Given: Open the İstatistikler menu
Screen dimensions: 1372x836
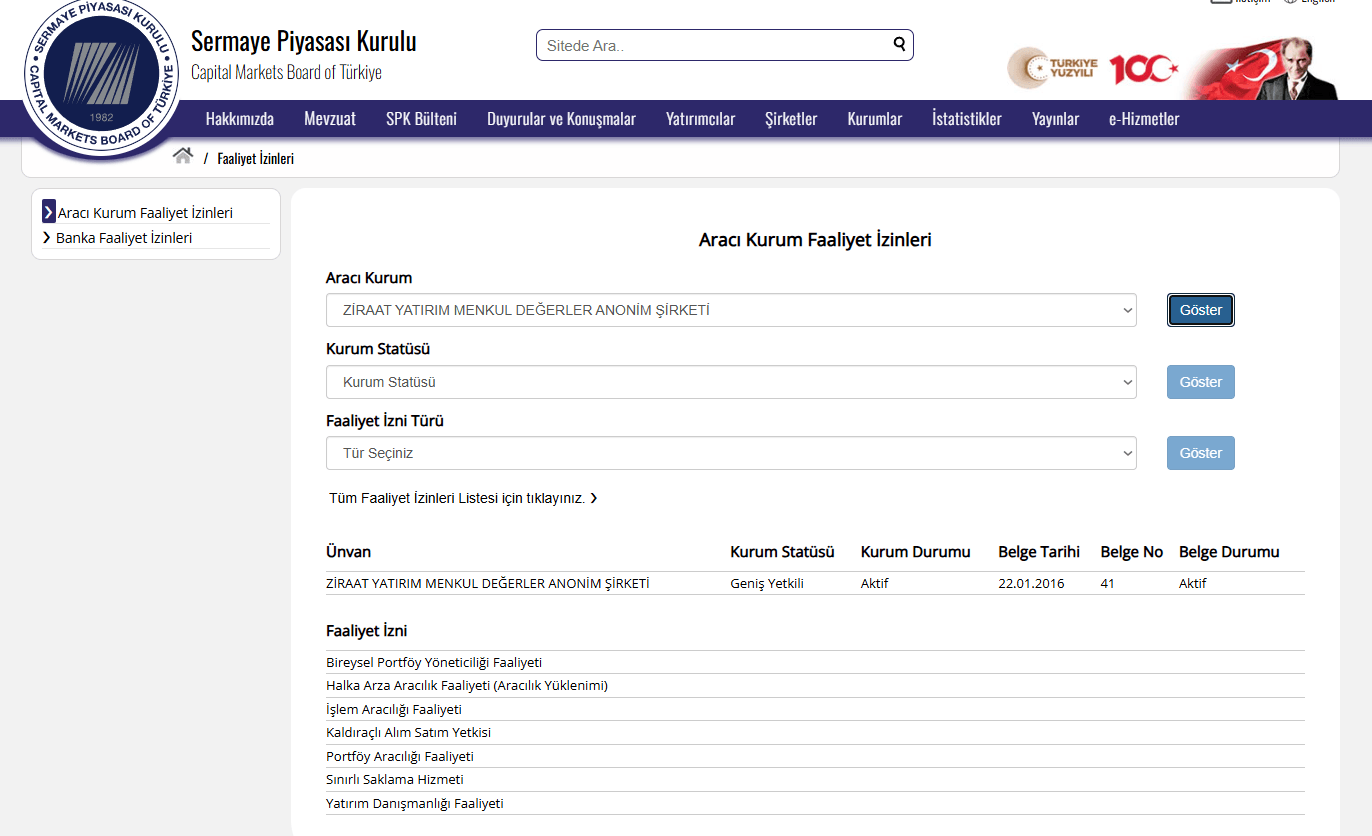Looking at the screenshot, I should [x=966, y=119].
